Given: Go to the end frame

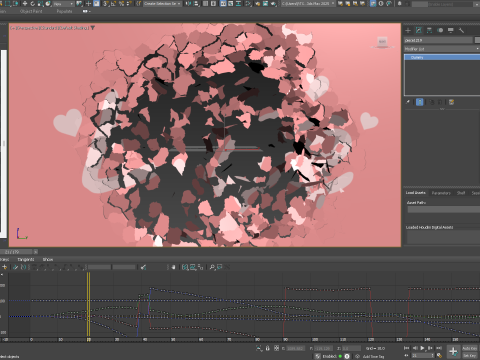Looking at the screenshot, I should coord(439,348).
